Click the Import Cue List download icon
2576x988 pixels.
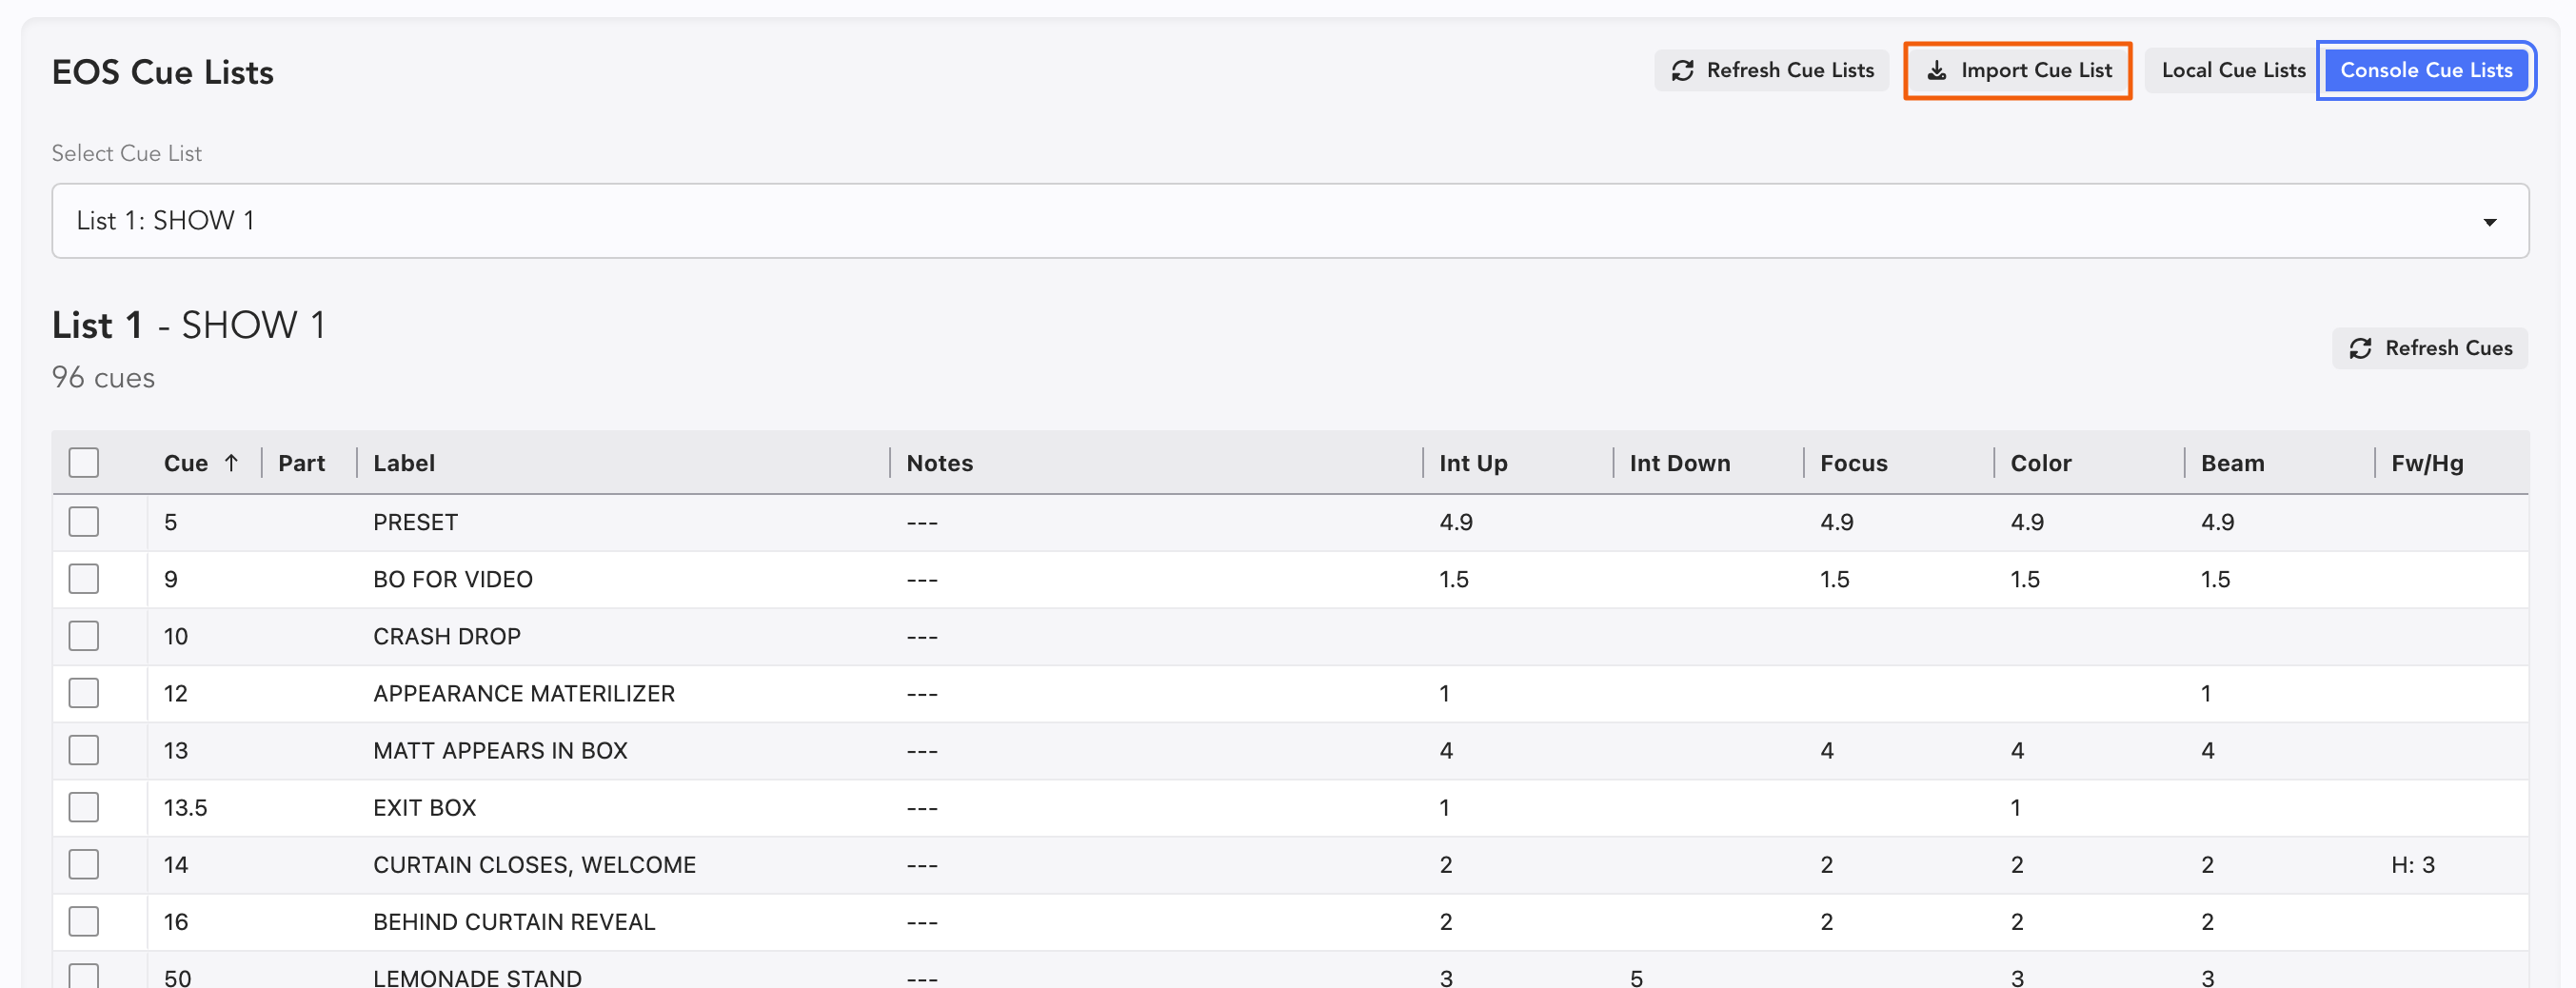click(x=1937, y=70)
